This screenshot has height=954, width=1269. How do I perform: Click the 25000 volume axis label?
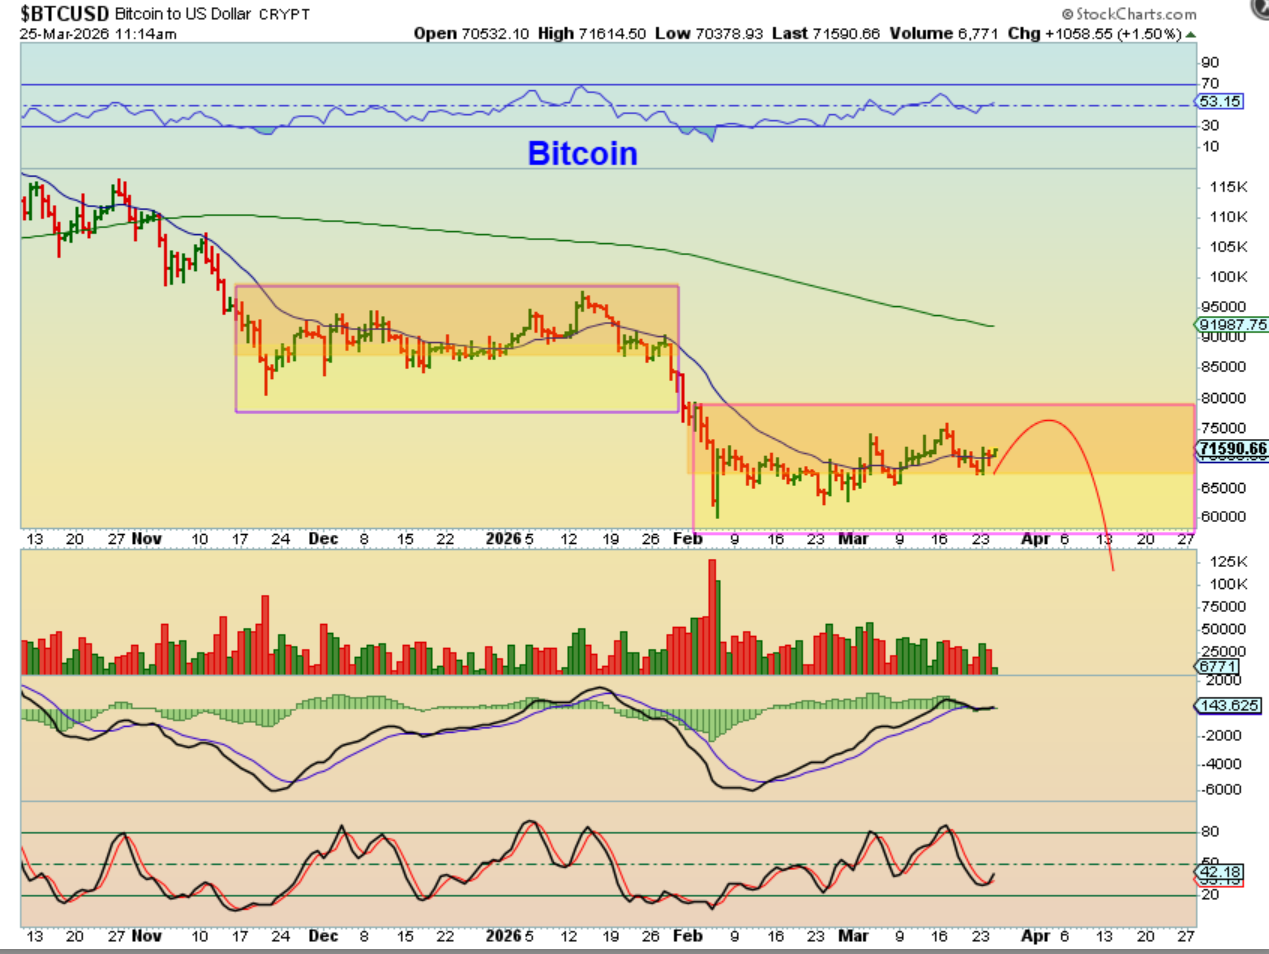coord(1224,651)
